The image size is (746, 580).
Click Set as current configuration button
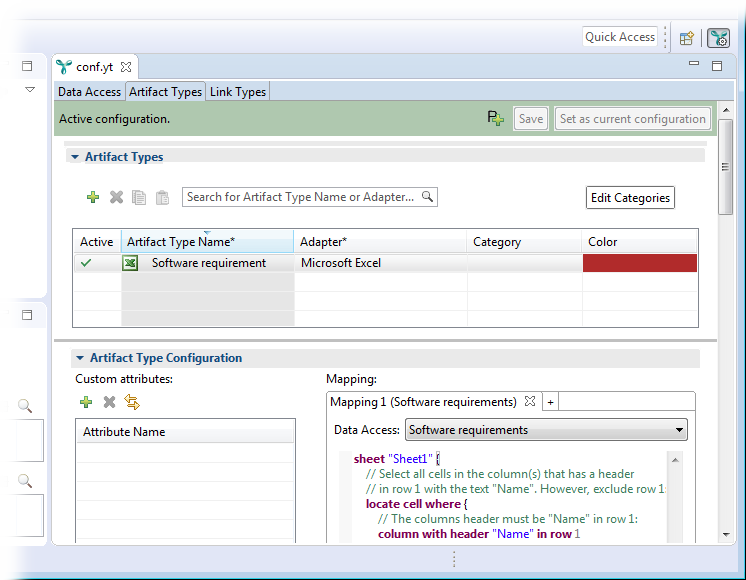click(632, 118)
